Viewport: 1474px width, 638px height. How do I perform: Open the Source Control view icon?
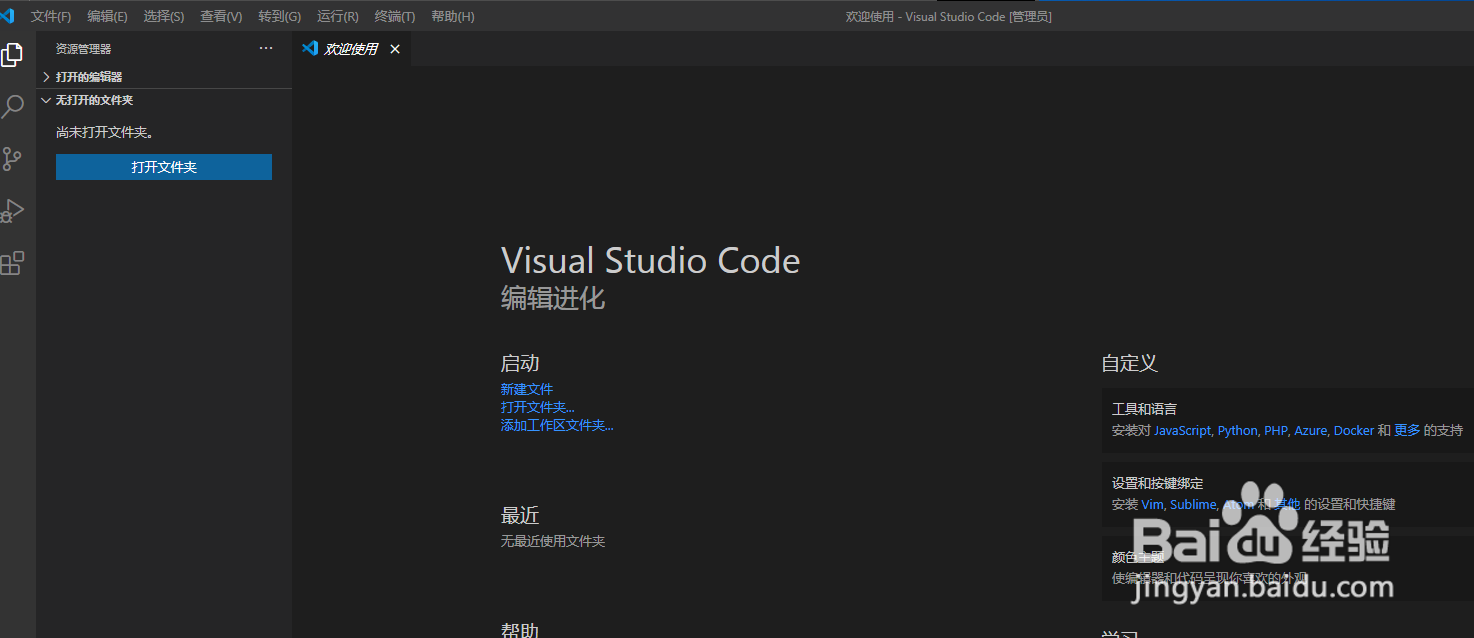pos(12,159)
